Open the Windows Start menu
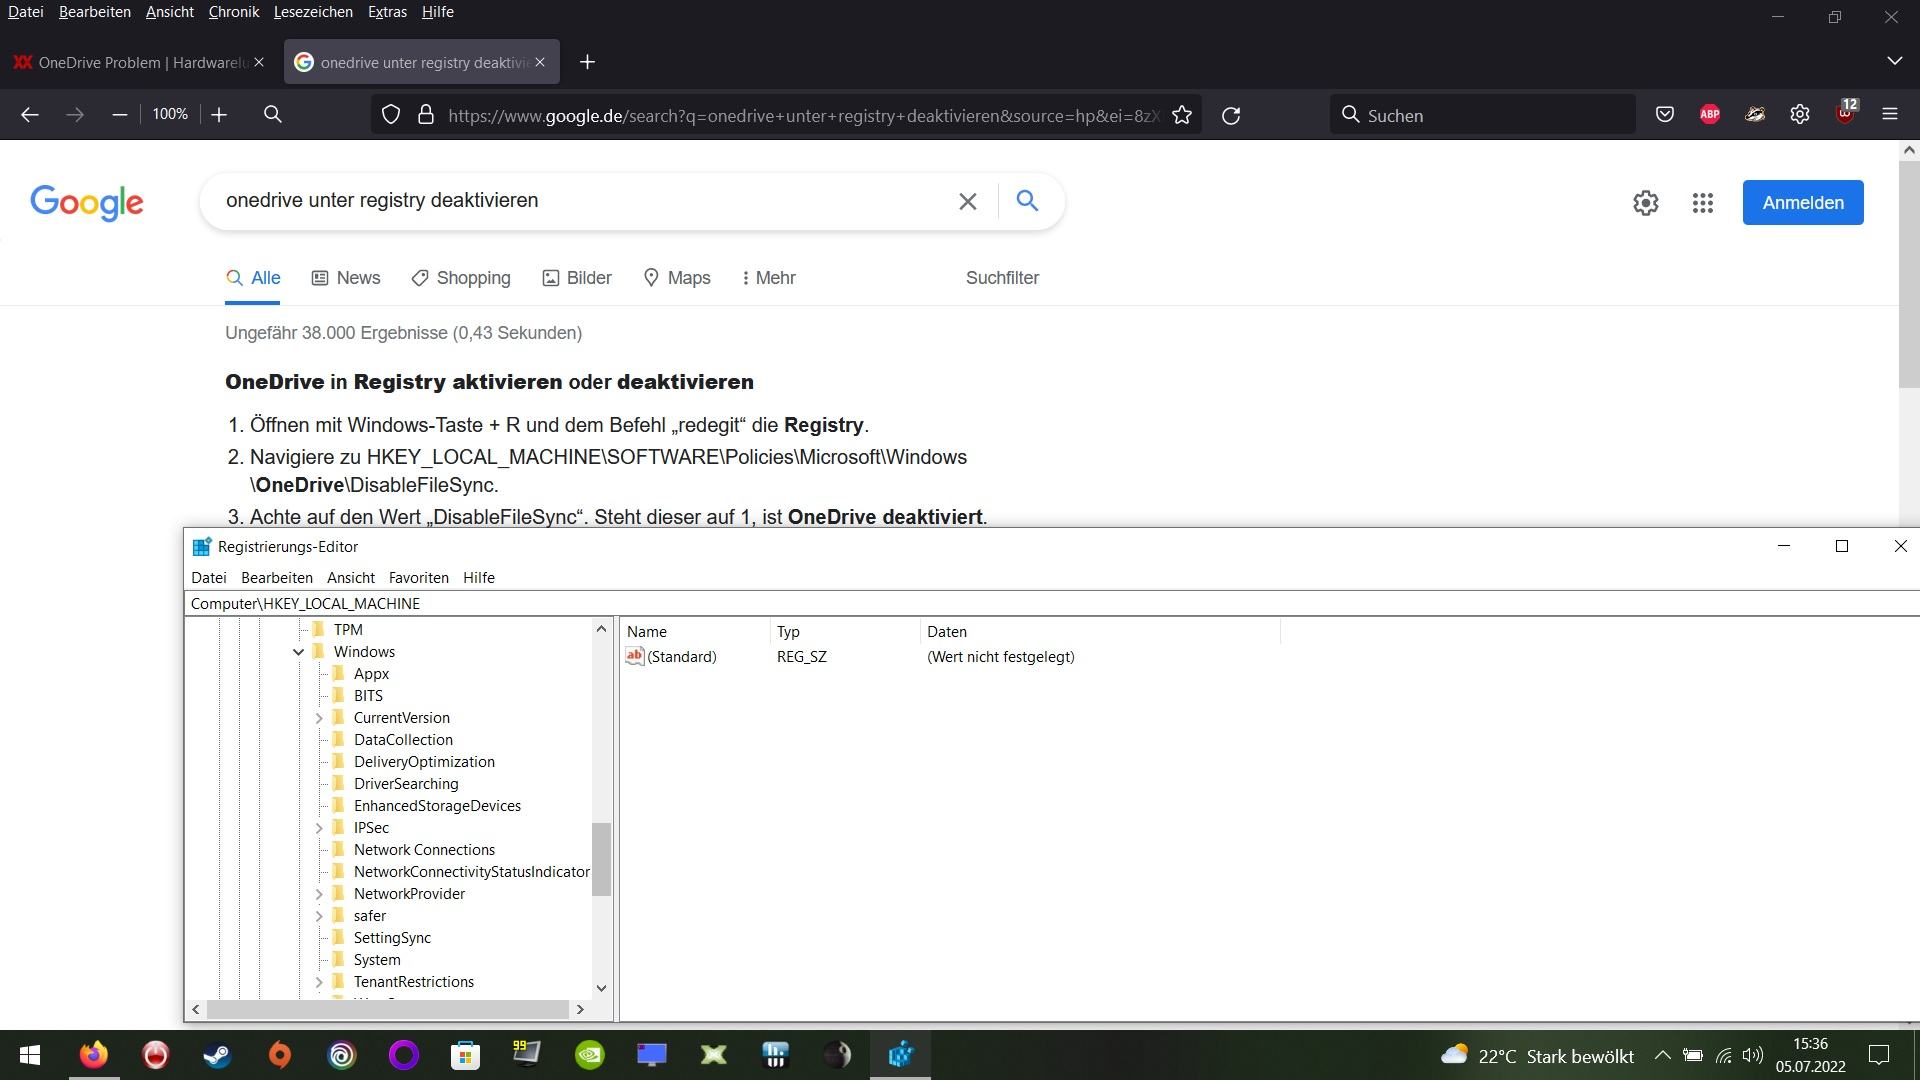 [30, 1055]
